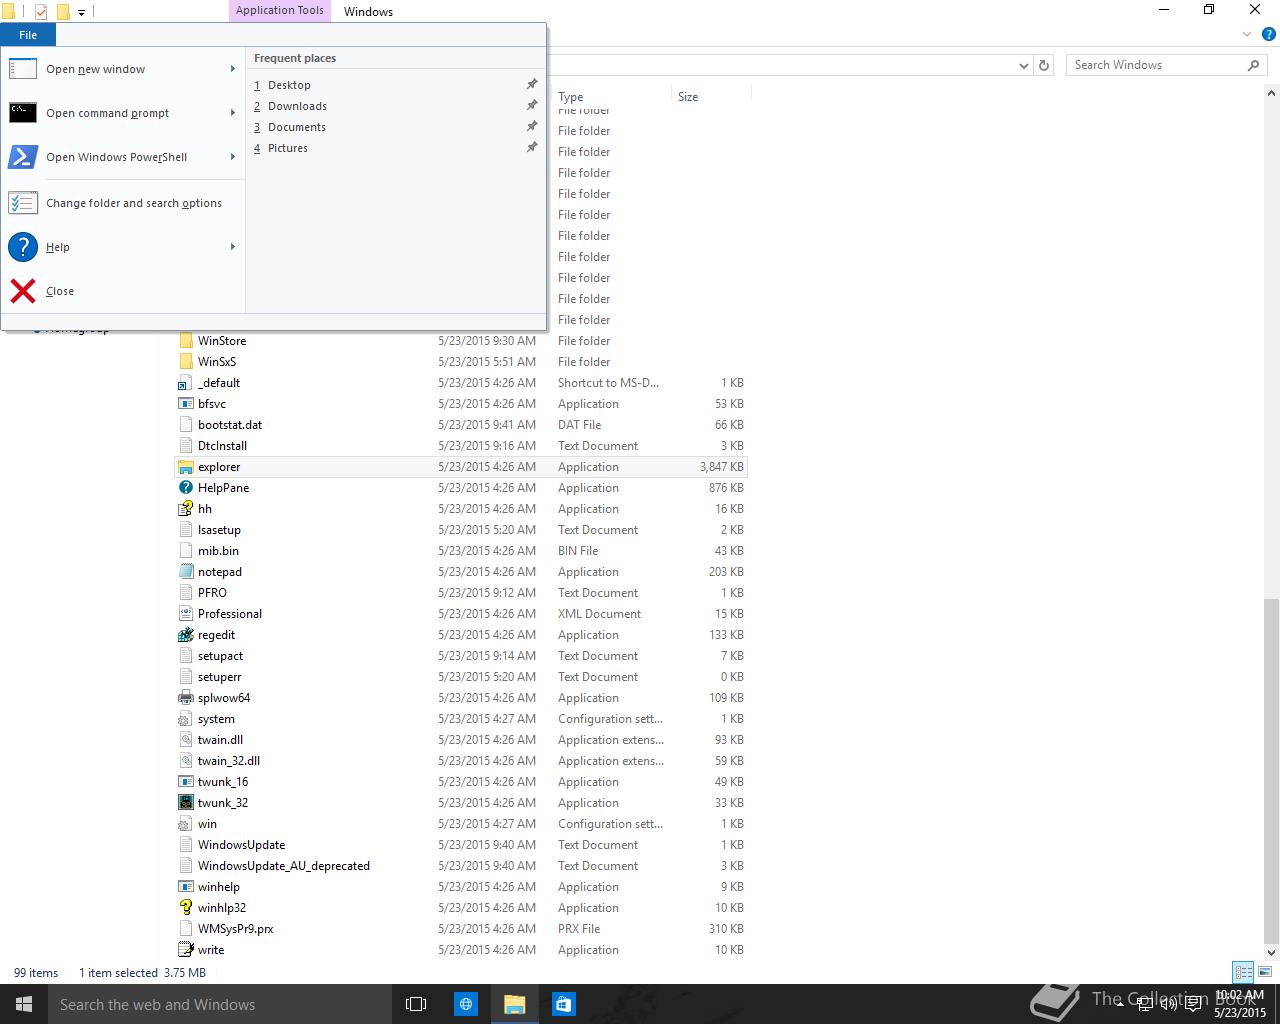Viewport: 1280px width, 1024px height.
Task: Select the regedit file icon
Action: 185,635
